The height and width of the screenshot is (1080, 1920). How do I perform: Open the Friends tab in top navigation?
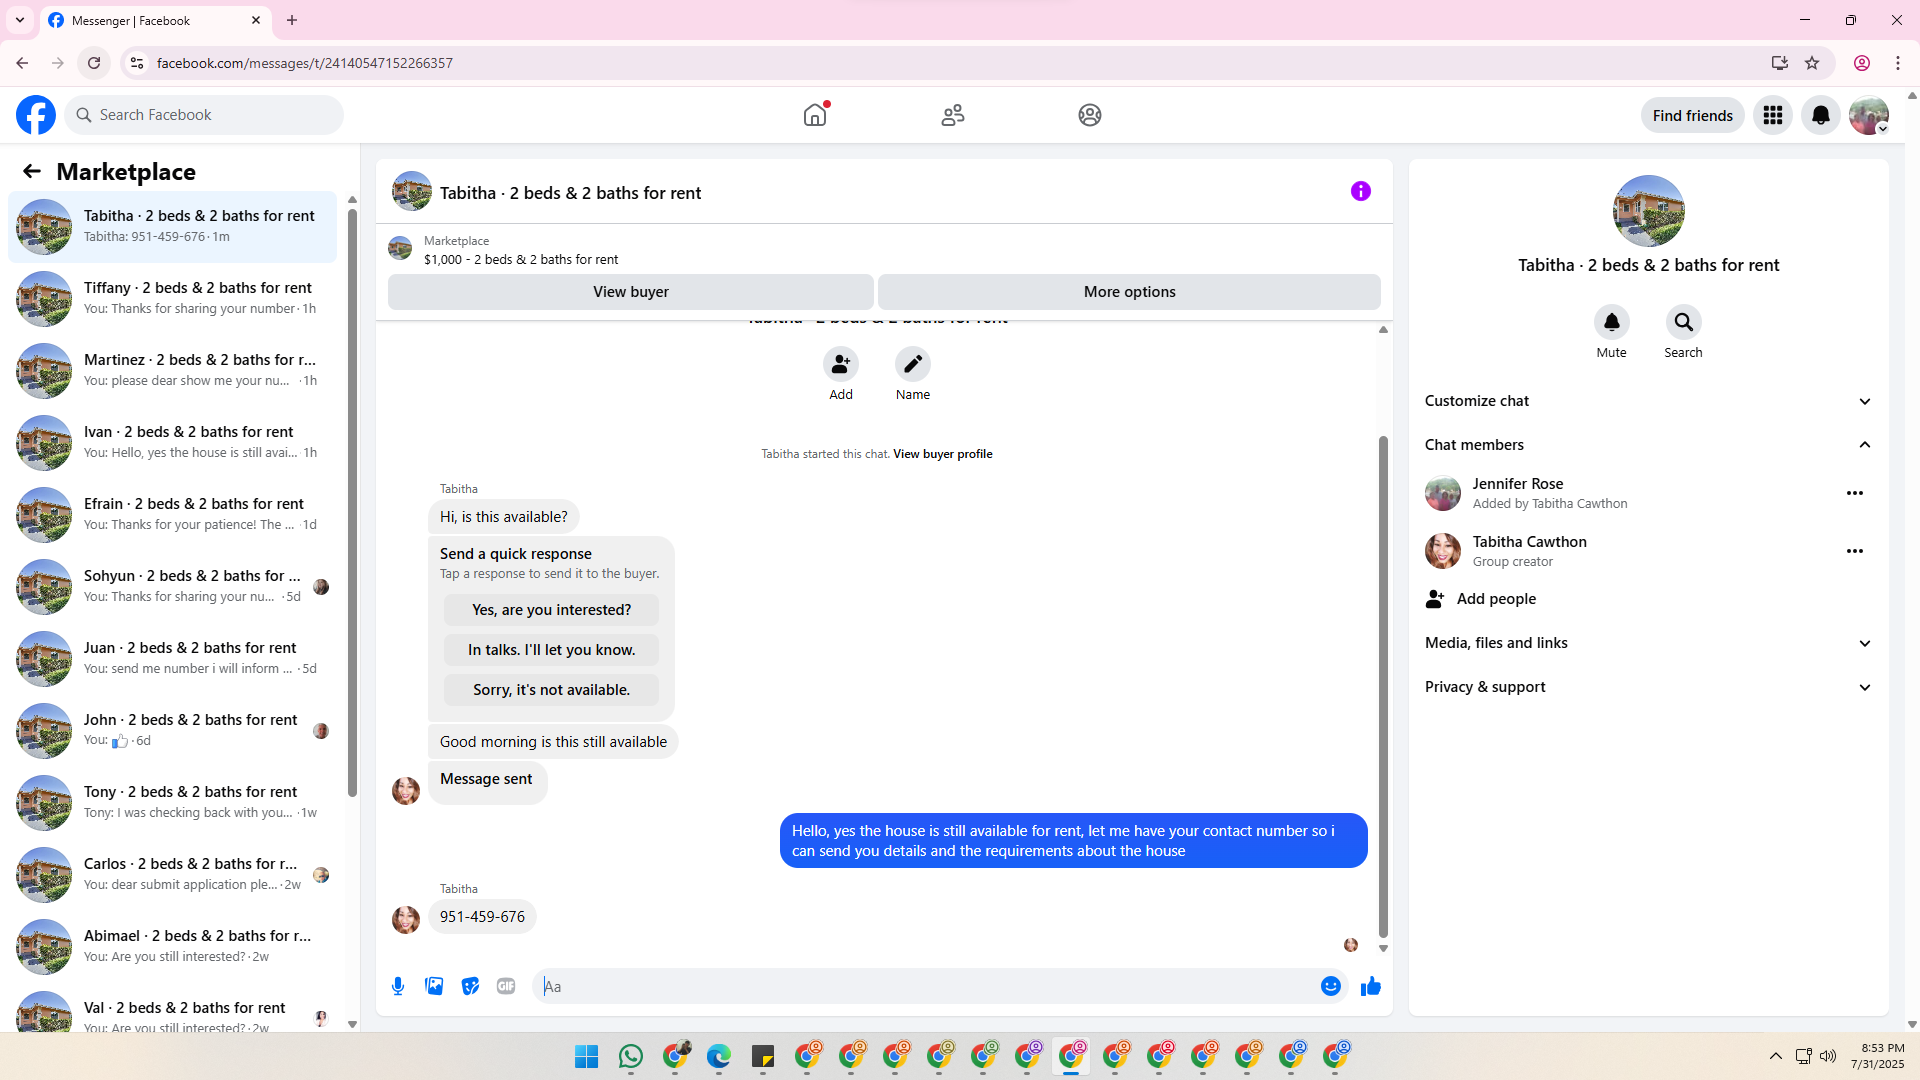click(952, 115)
